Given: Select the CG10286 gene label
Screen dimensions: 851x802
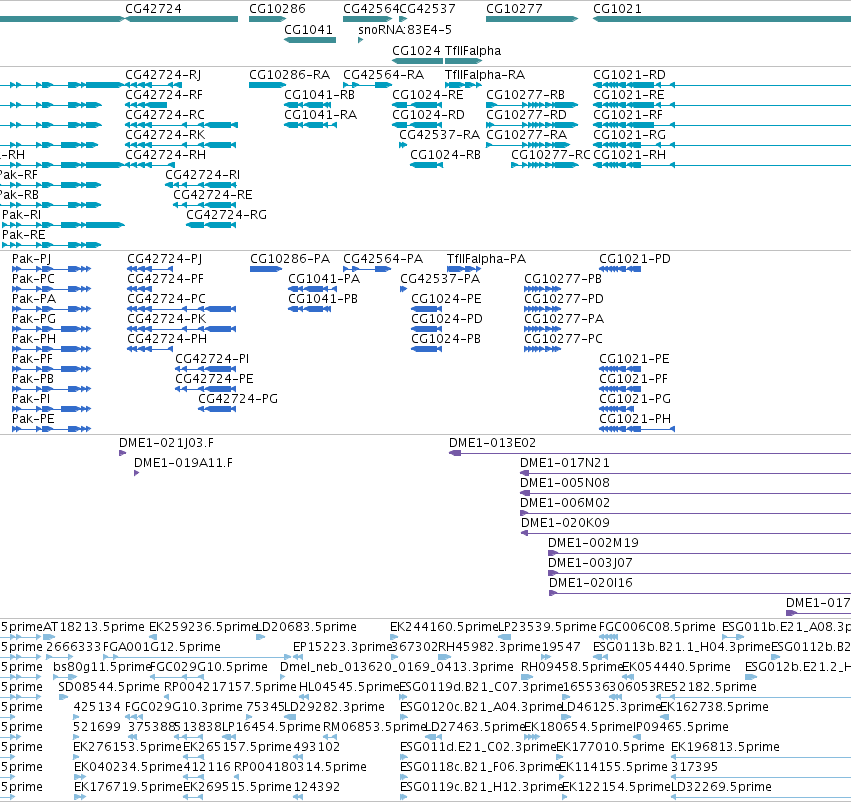Looking at the screenshot, I should pos(277,9).
